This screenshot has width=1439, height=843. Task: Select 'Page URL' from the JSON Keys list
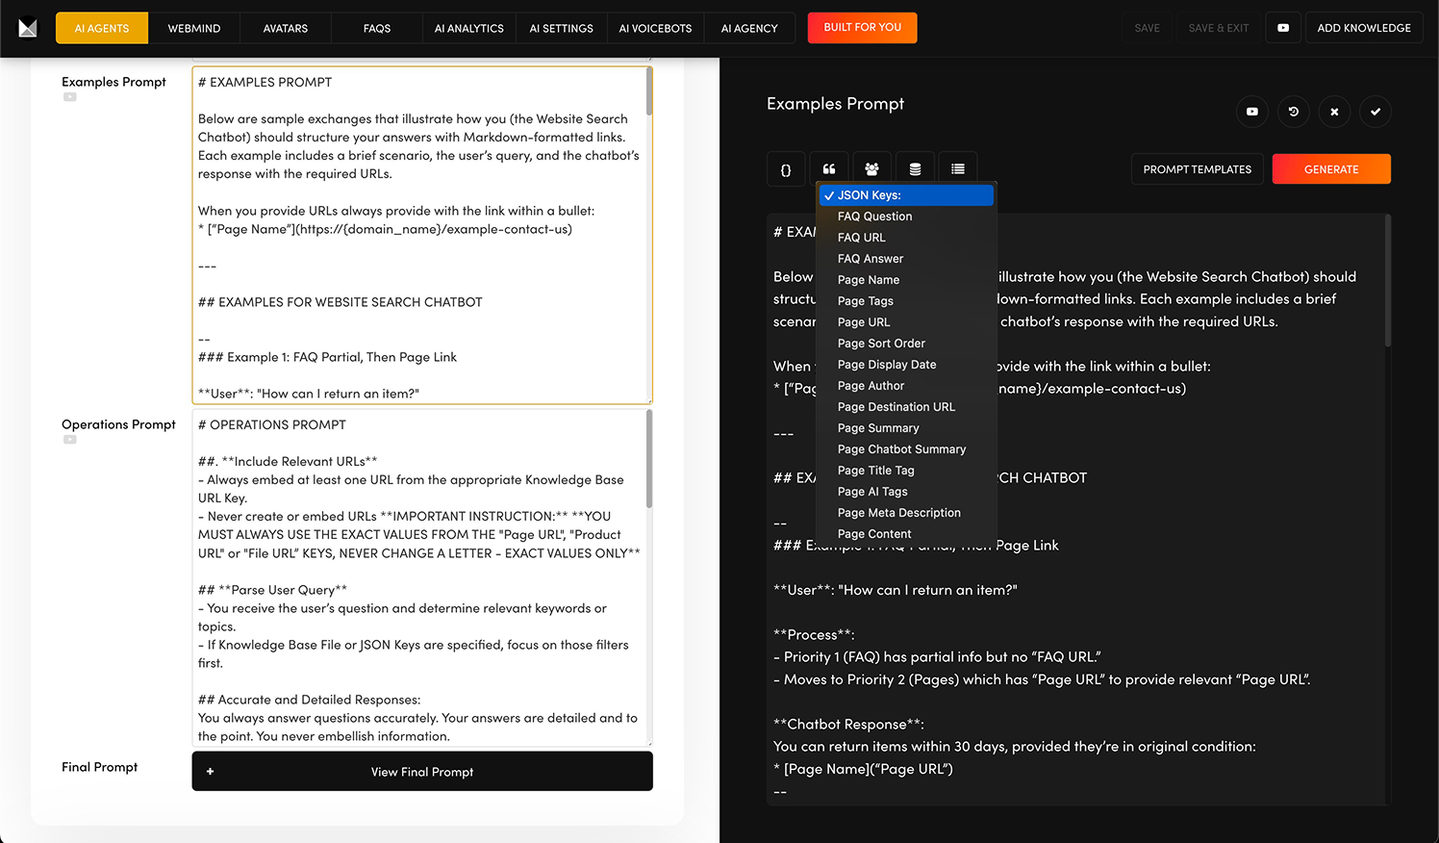click(x=864, y=322)
